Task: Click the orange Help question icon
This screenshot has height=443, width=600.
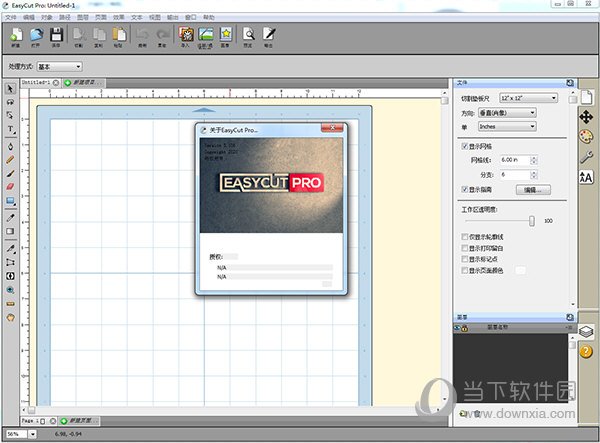Action: [586, 351]
